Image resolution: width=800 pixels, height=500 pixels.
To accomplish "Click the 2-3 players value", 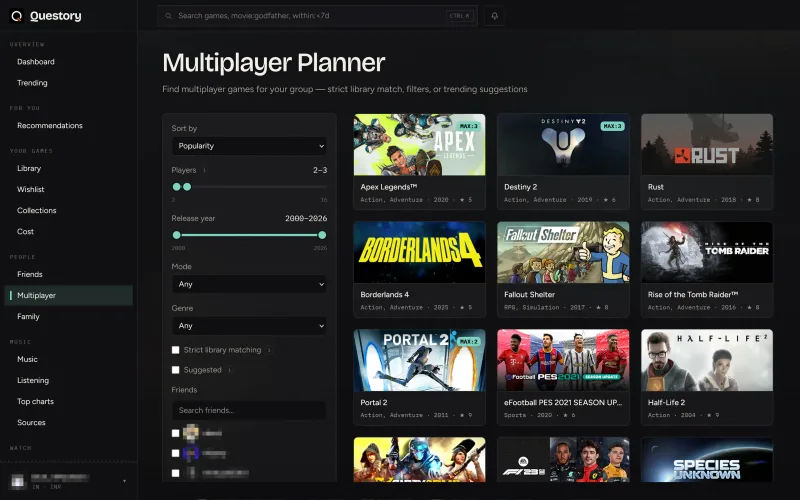I will click(x=320, y=170).
